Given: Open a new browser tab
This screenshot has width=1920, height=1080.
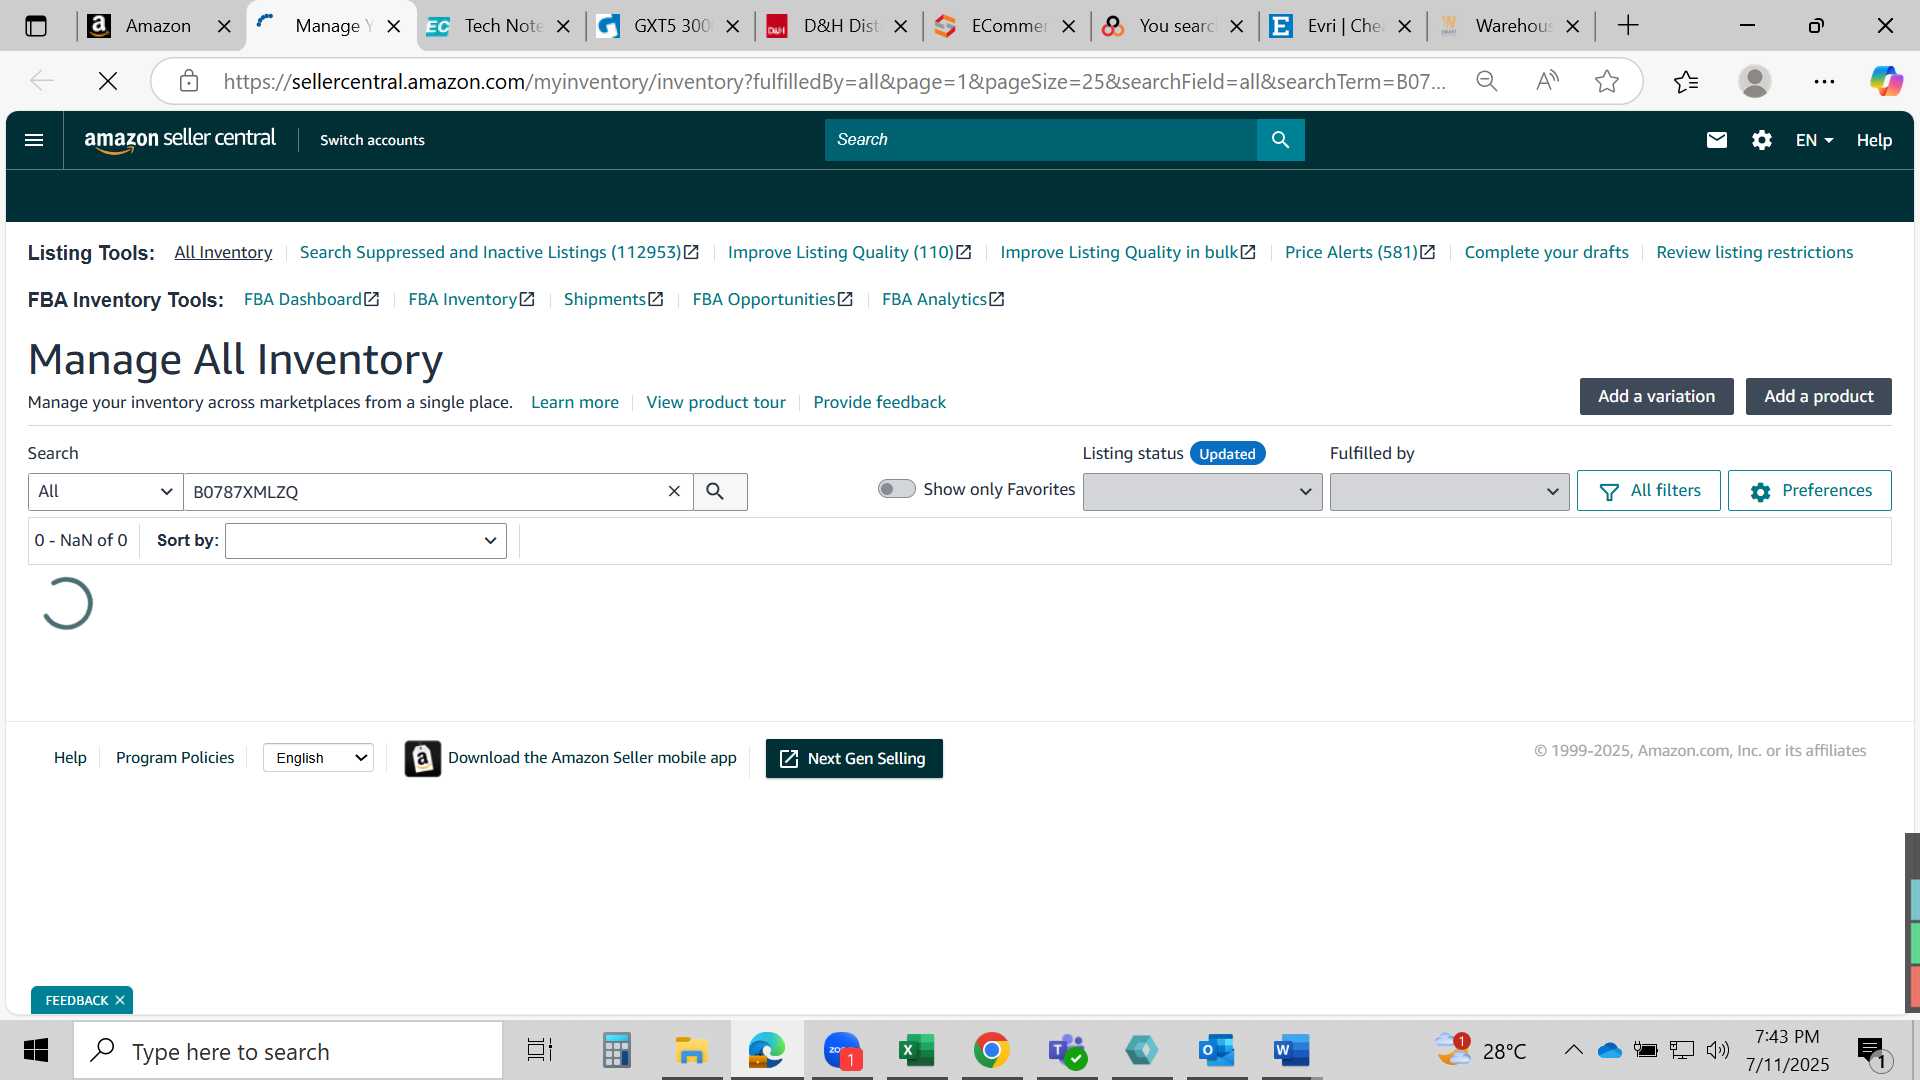Looking at the screenshot, I should pos(1628,26).
